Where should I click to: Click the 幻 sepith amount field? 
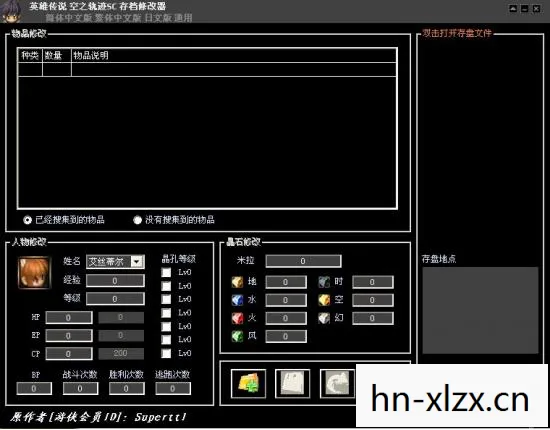[x=373, y=318]
